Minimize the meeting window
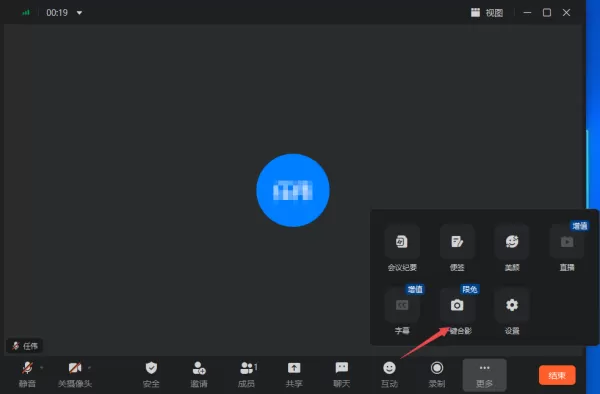 (527, 13)
